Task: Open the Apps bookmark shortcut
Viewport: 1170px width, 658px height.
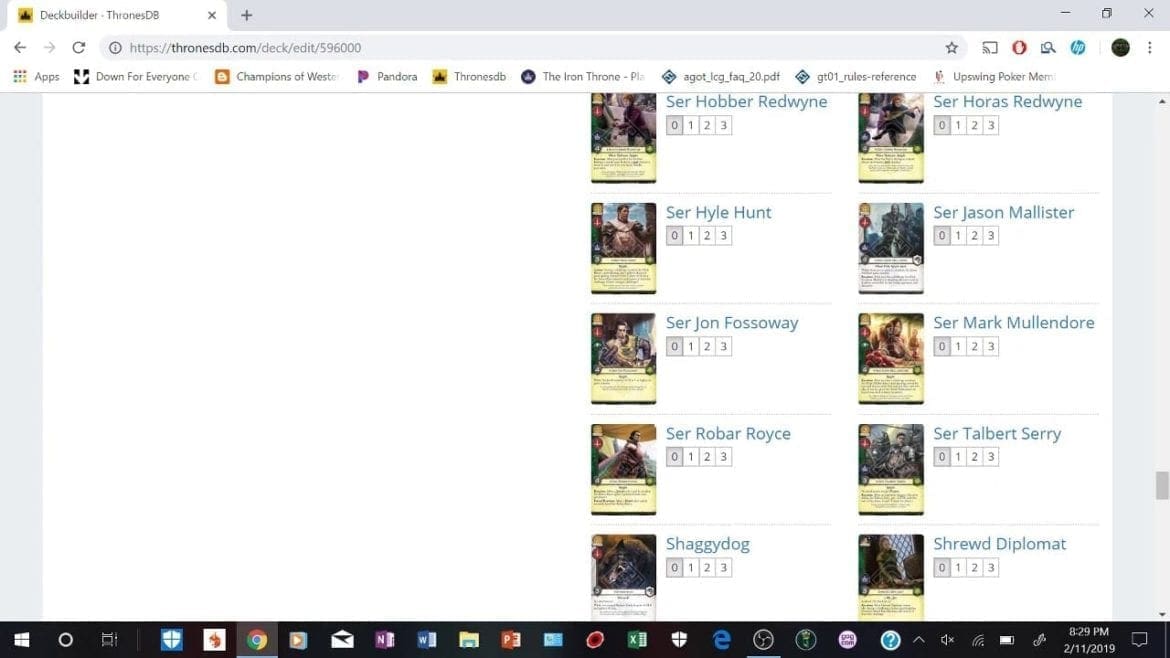Action: [37, 76]
